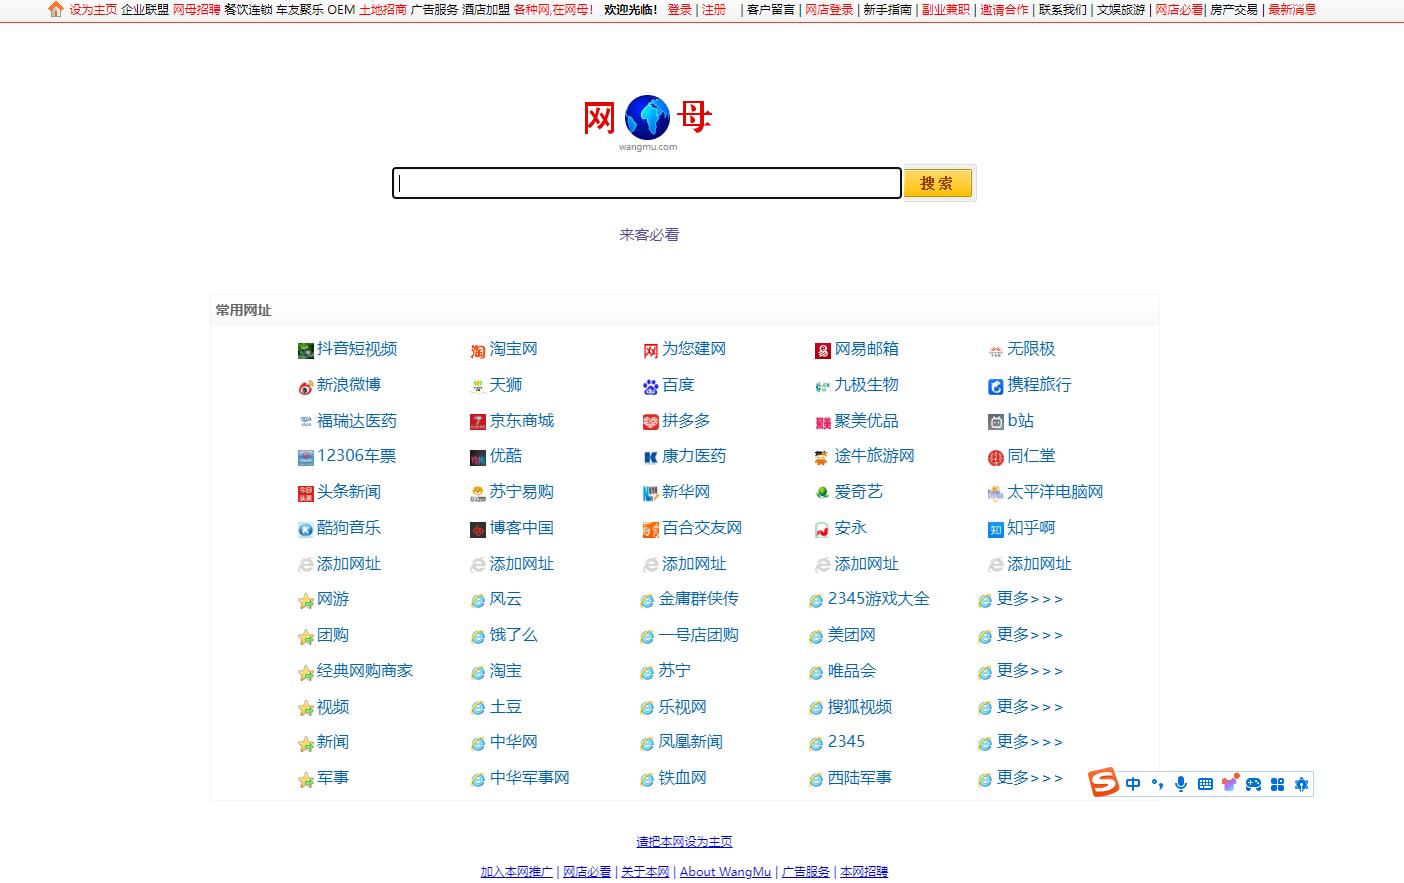This screenshot has height=883, width=1404.
Task: Open the 途牛旅游网 link
Action: coord(875,456)
